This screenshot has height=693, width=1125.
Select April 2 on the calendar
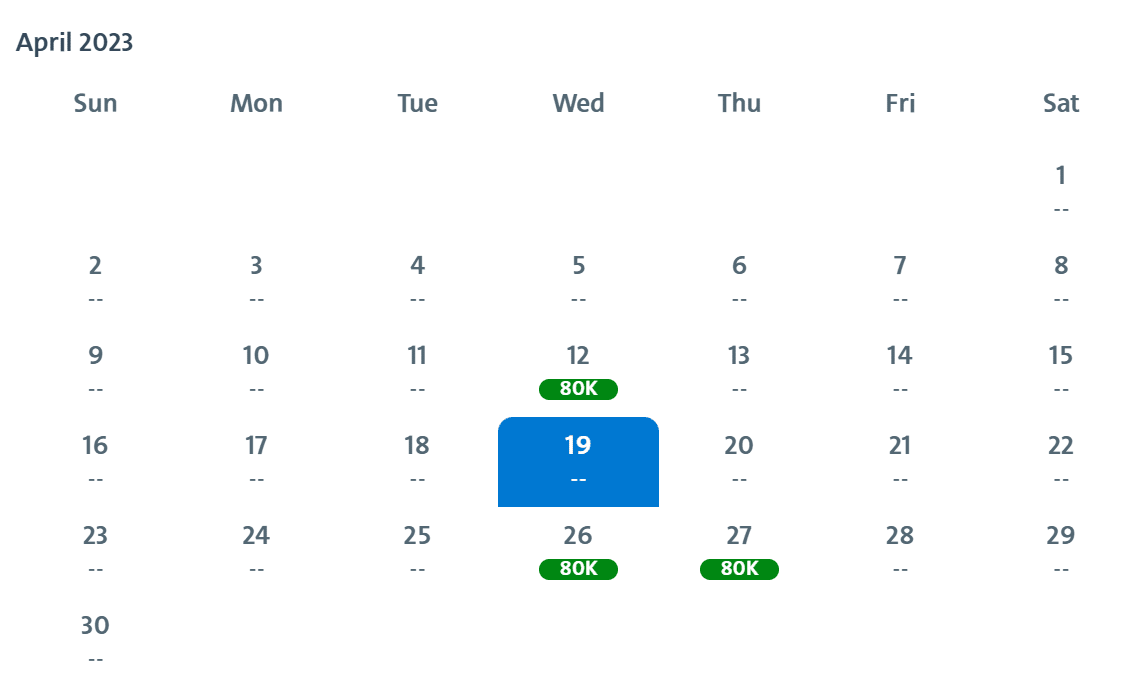(95, 280)
